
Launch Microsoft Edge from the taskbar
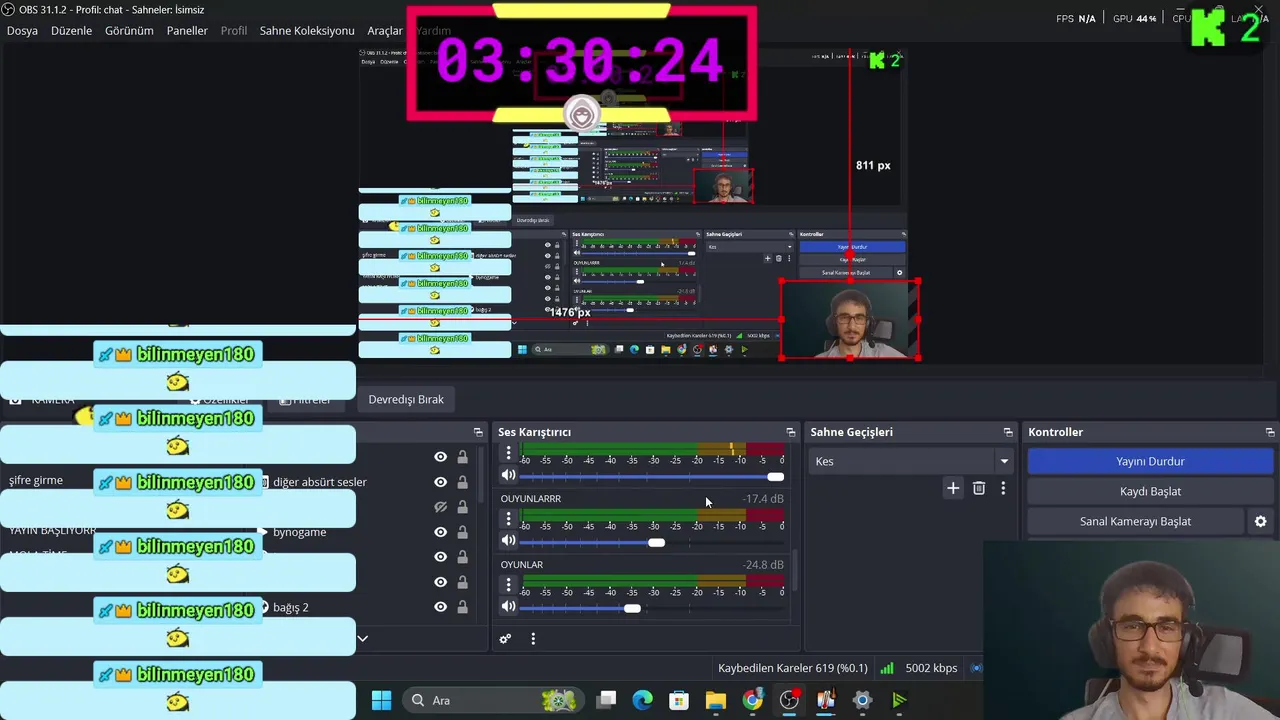click(642, 700)
